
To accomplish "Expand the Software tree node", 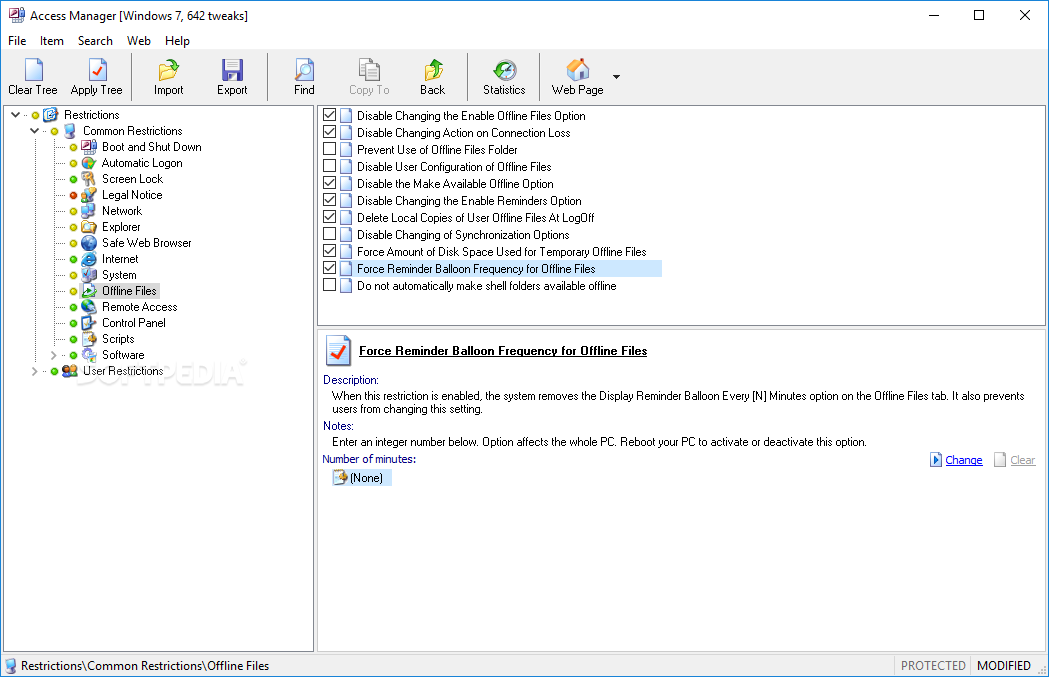I will tap(54, 355).
